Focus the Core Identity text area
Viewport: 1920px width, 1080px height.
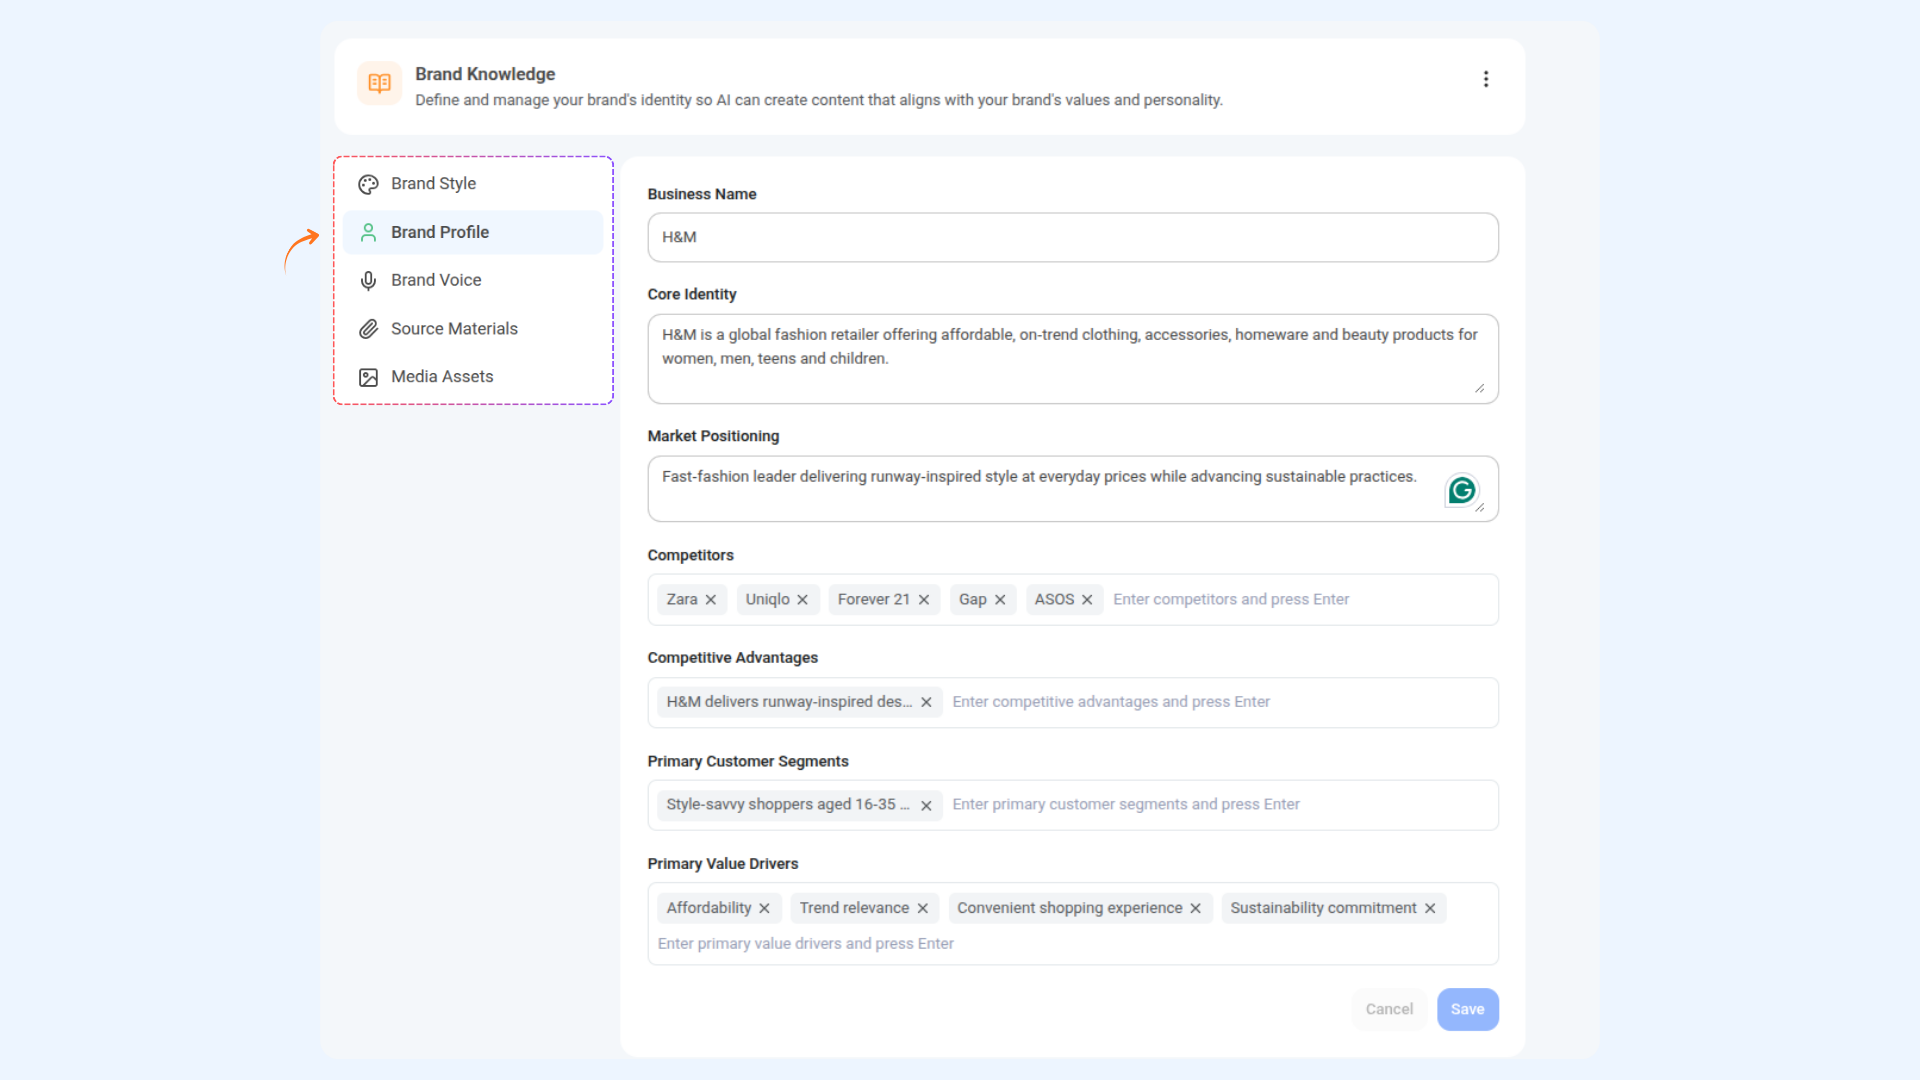pyautogui.click(x=1073, y=359)
